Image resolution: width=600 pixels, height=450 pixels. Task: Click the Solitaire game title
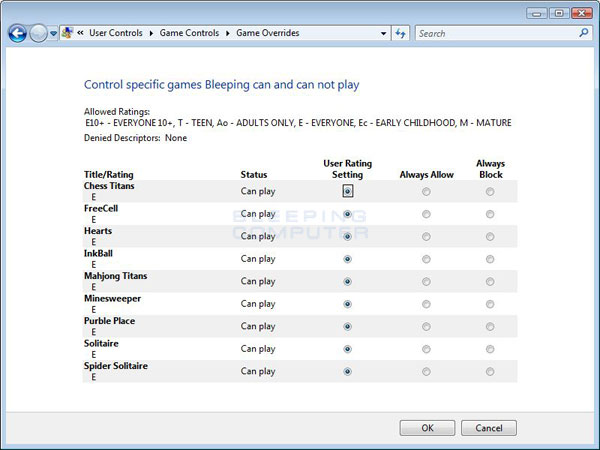[101, 344]
